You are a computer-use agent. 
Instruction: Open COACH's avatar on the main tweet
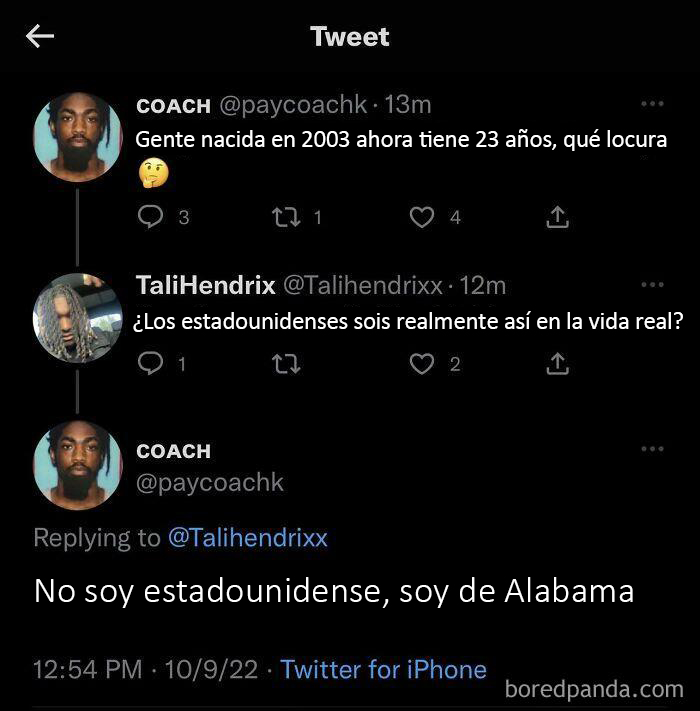pyautogui.click(x=77, y=465)
